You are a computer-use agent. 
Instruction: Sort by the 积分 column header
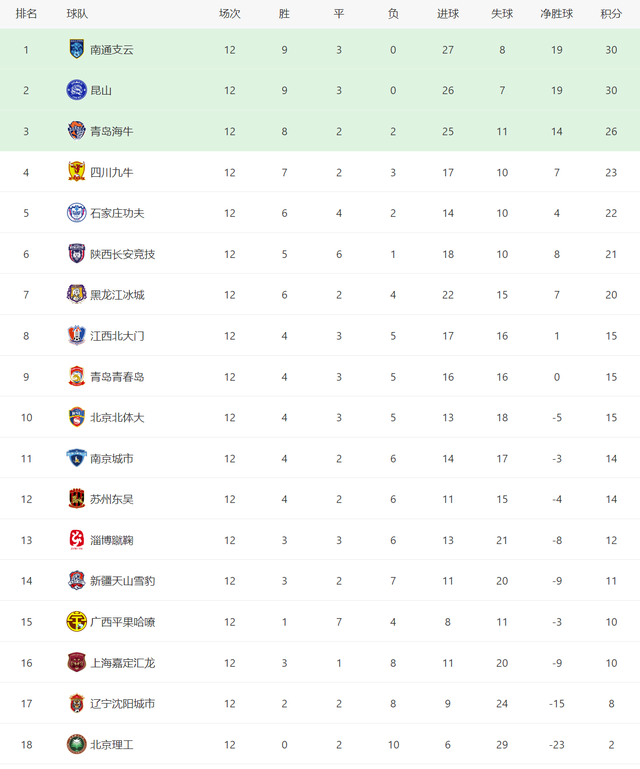611,14
